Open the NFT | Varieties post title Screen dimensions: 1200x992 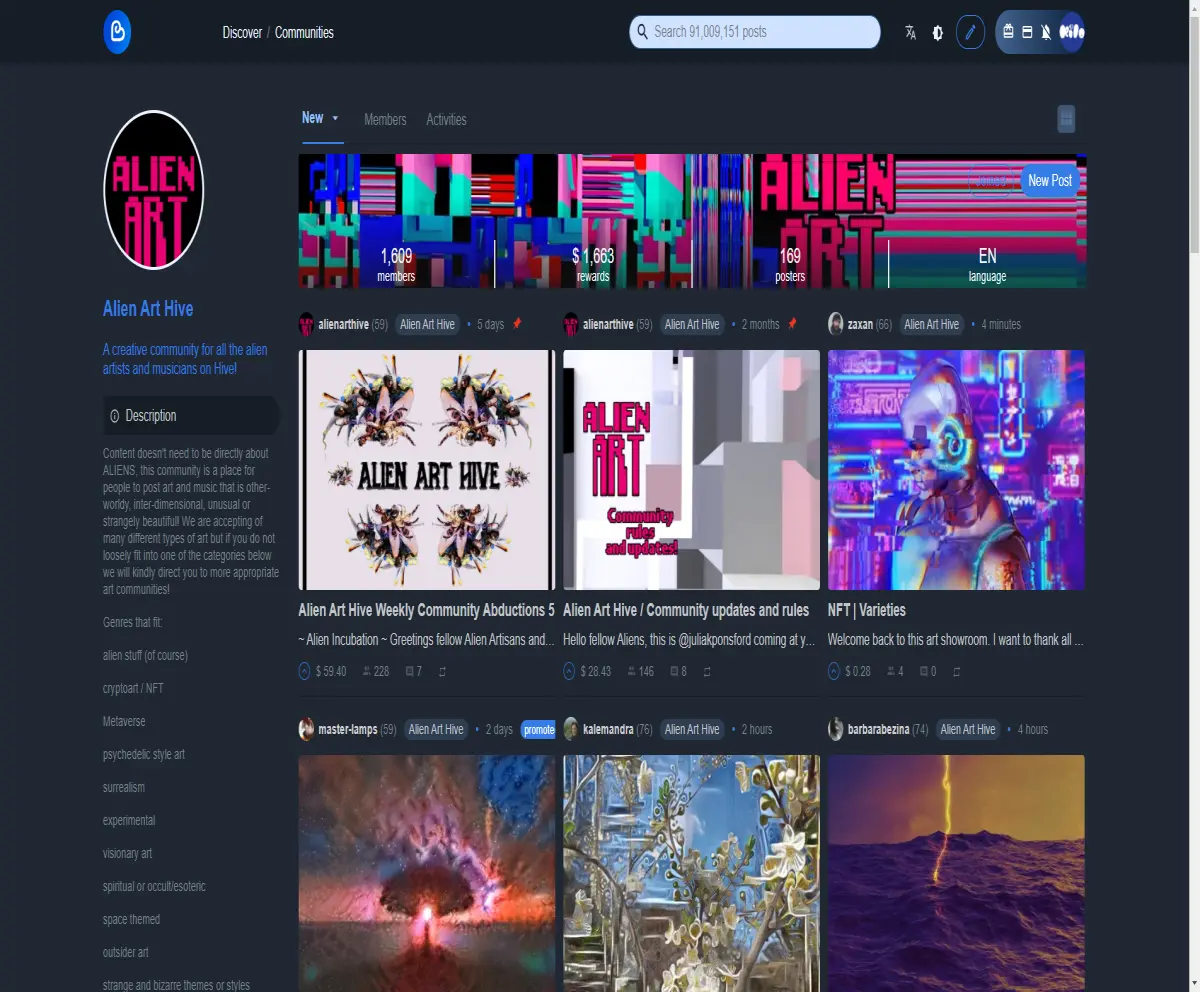pos(867,610)
